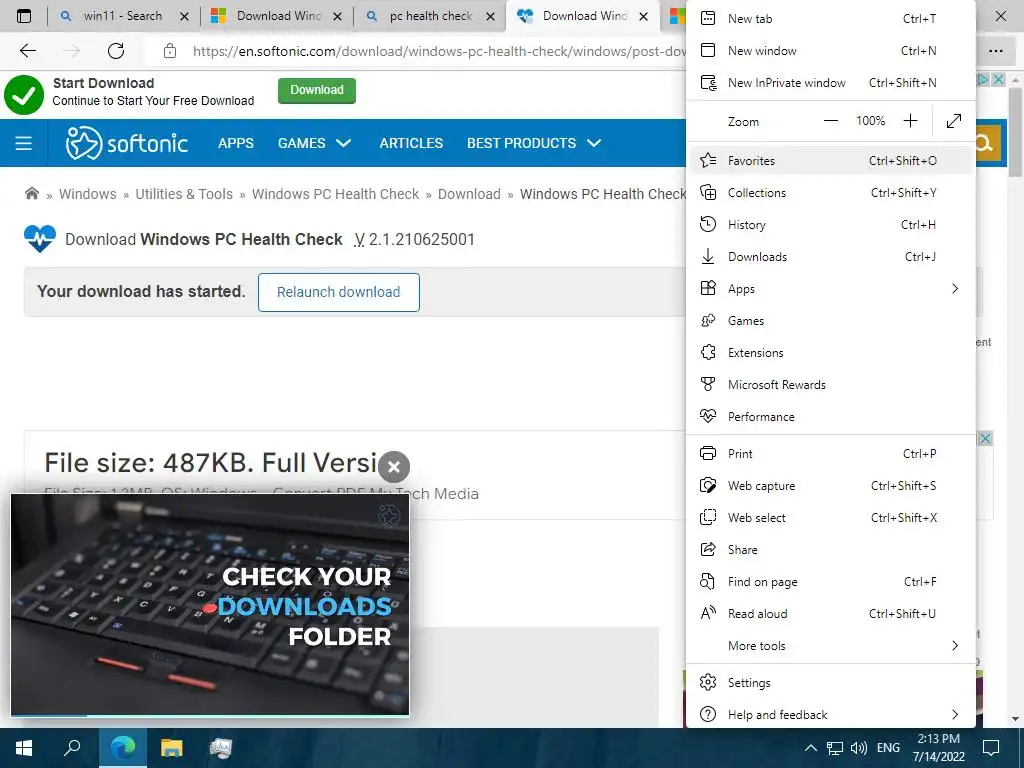Open Performance menu entry
Screen dimensions: 1024x768
pos(831,417)
